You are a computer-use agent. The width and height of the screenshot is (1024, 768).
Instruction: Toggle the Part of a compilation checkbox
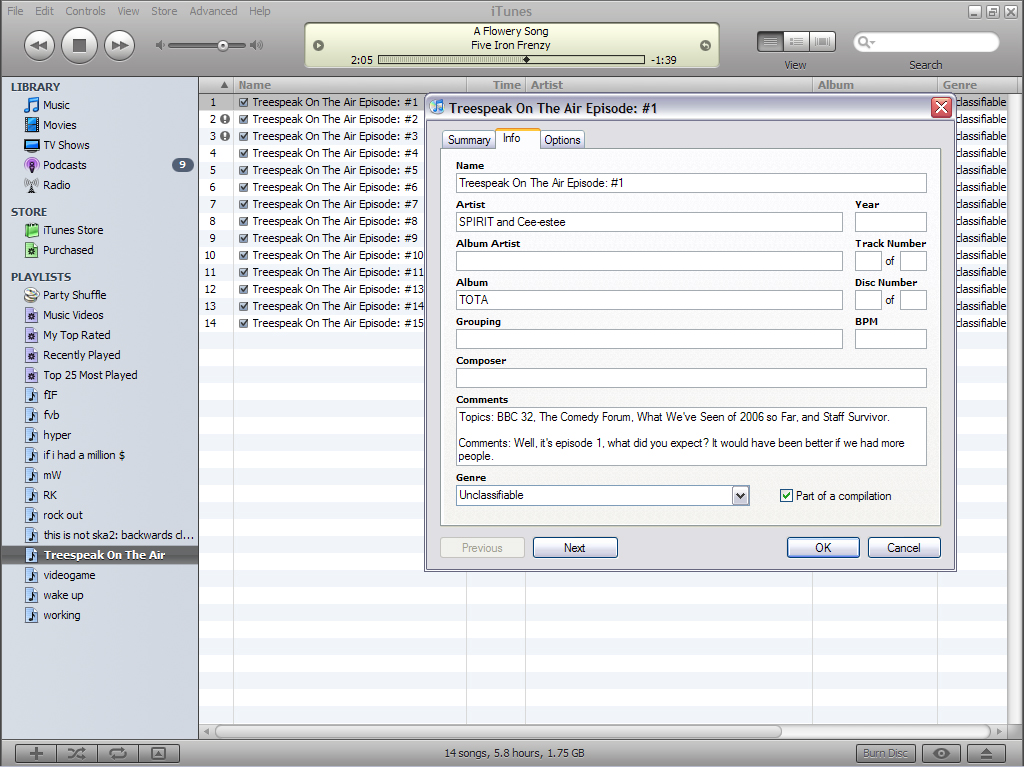pos(786,496)
